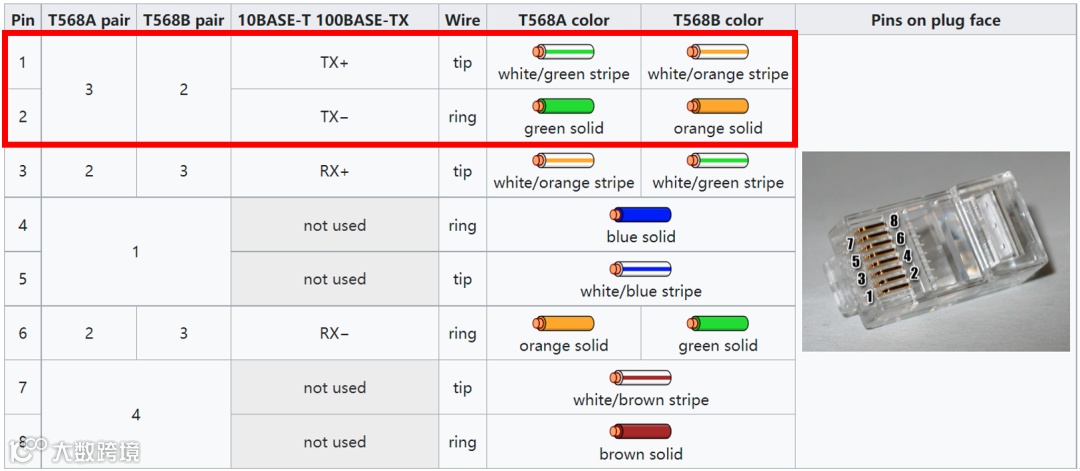Click the RX− cell for pin 6
The width and height of the screenshot is (1080, 471).
click(335, 333)
